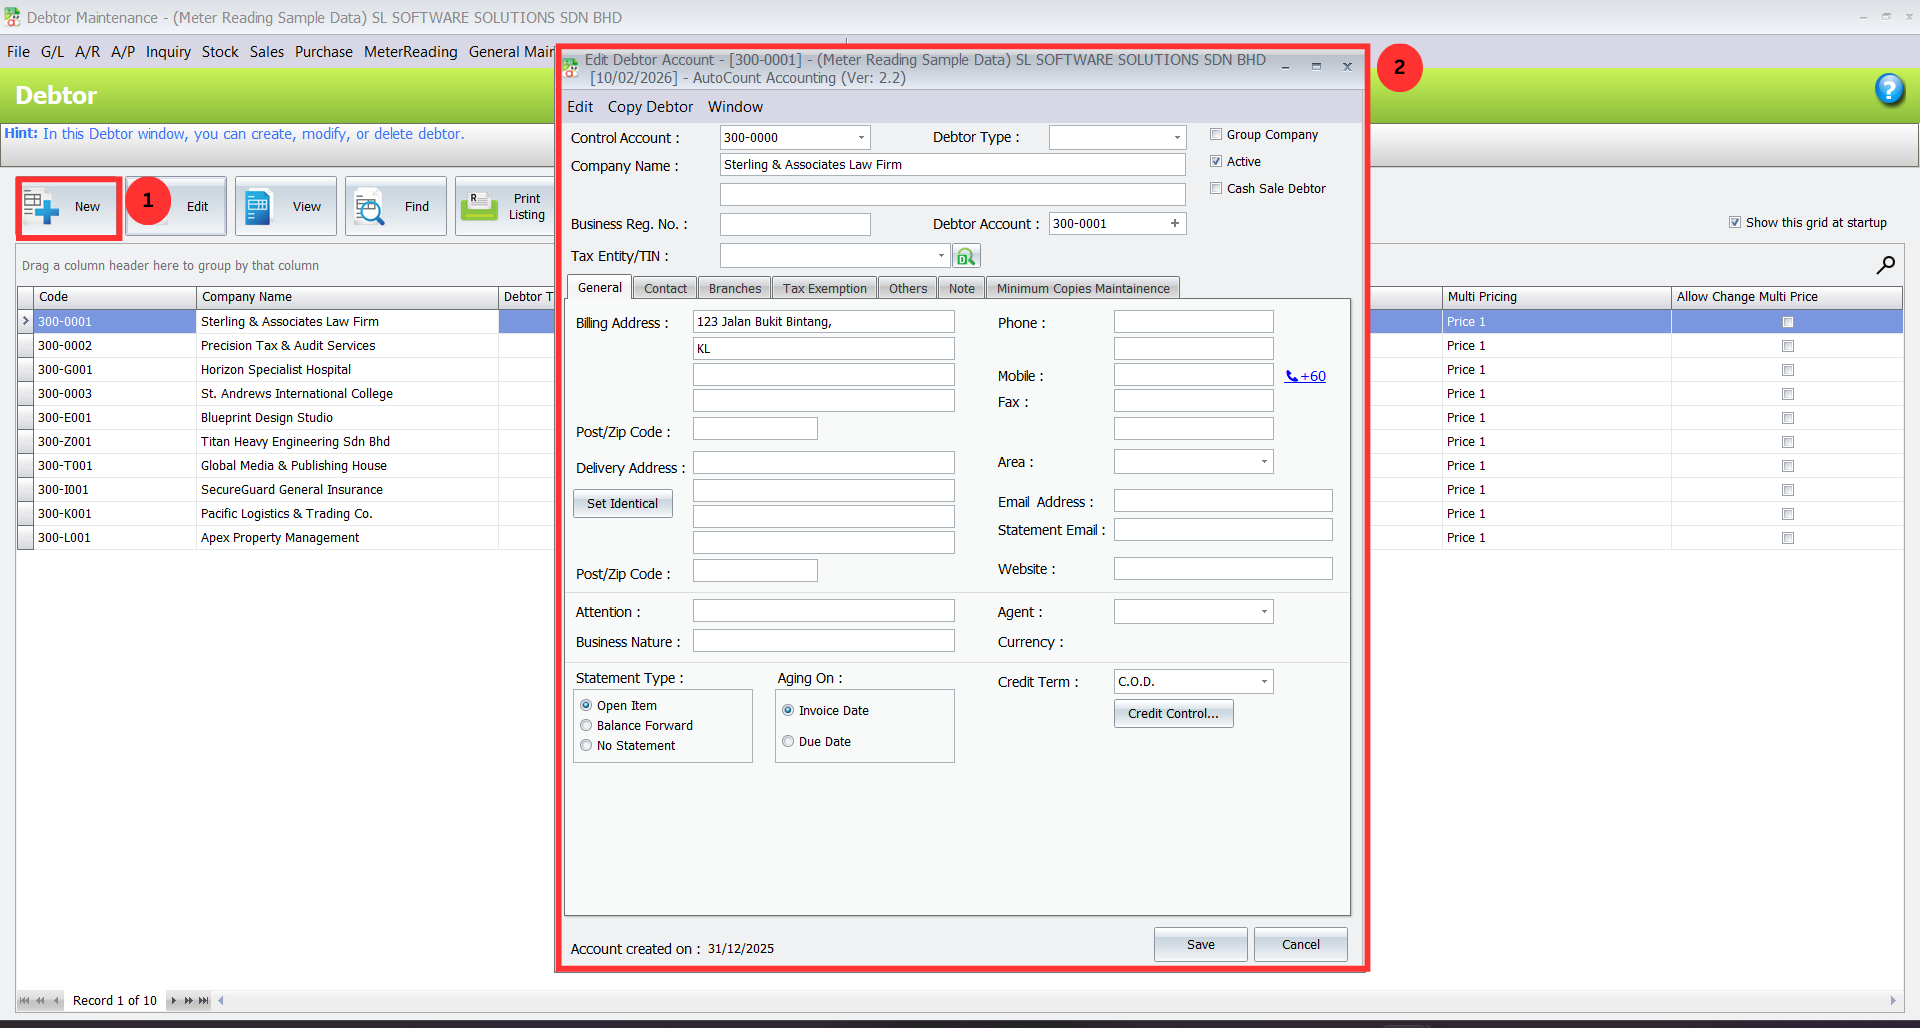This screenshot has height=1028, width=1920.
Task: Click the plus icon beside Debtor Account
Action: point(1175,224)
